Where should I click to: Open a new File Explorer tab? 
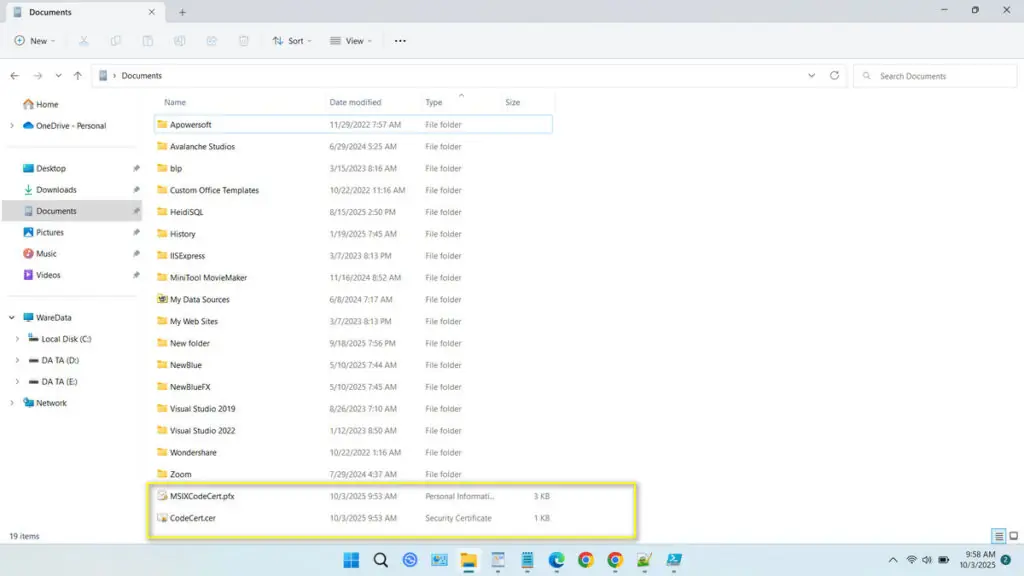pyautogui.click(x=182, y=12)
